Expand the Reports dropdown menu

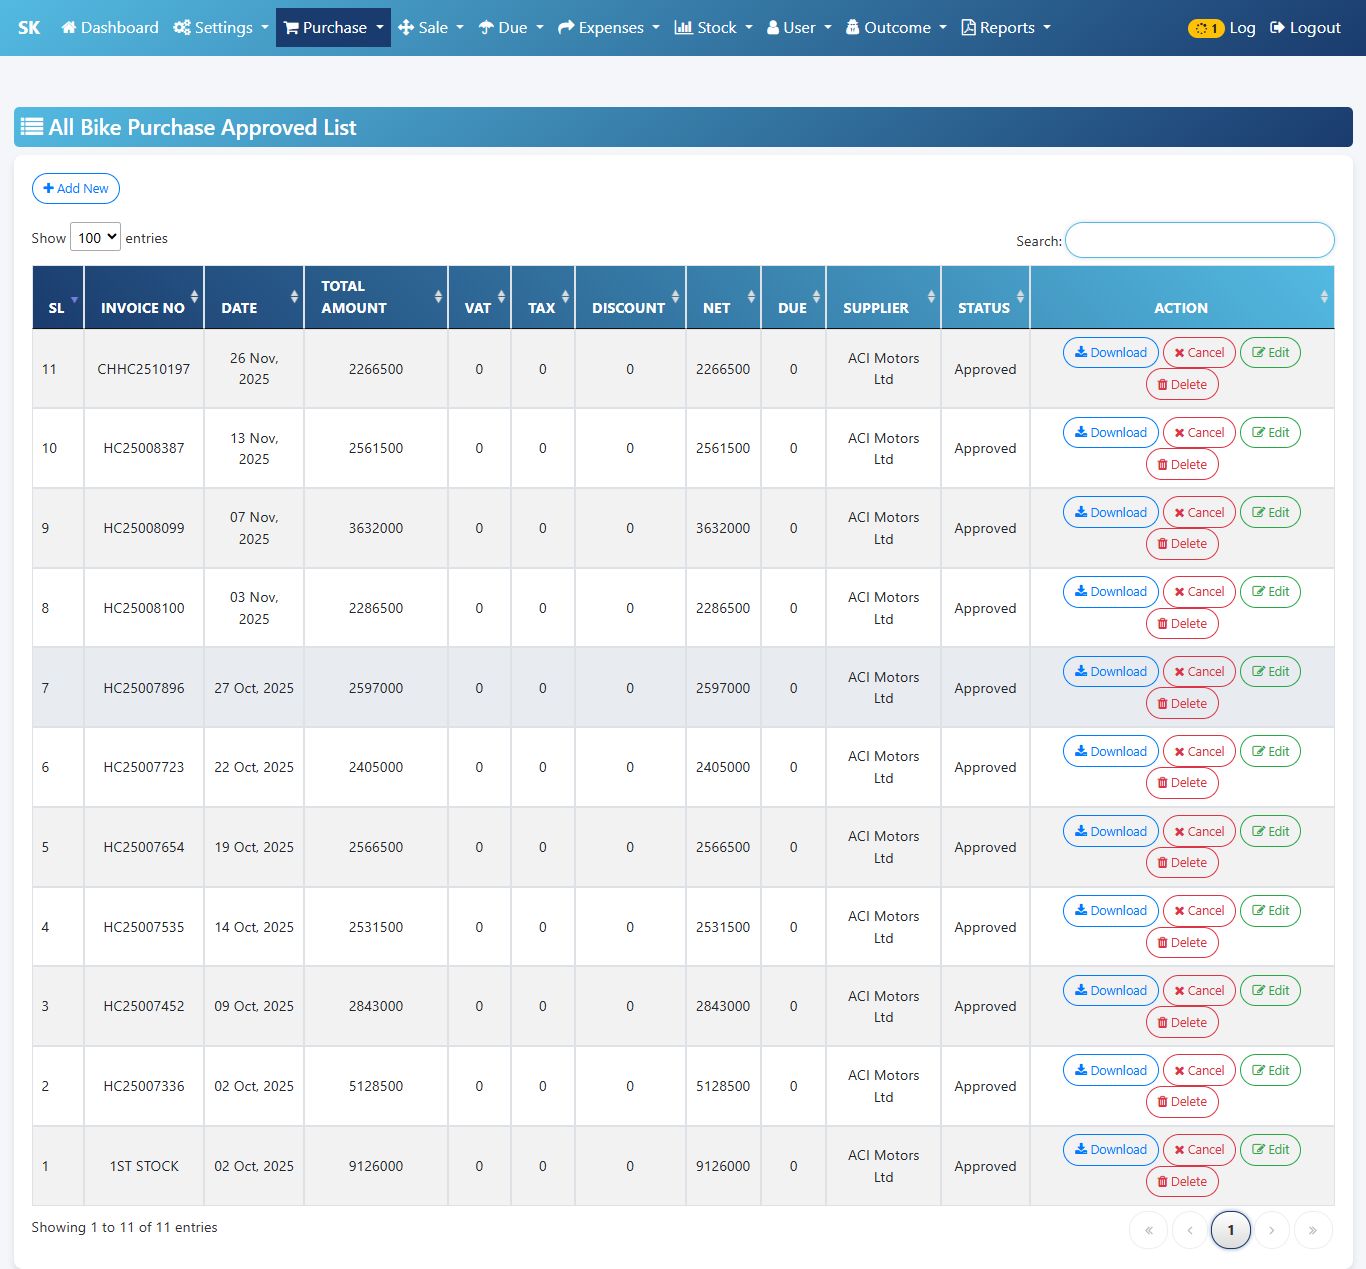1005,27
